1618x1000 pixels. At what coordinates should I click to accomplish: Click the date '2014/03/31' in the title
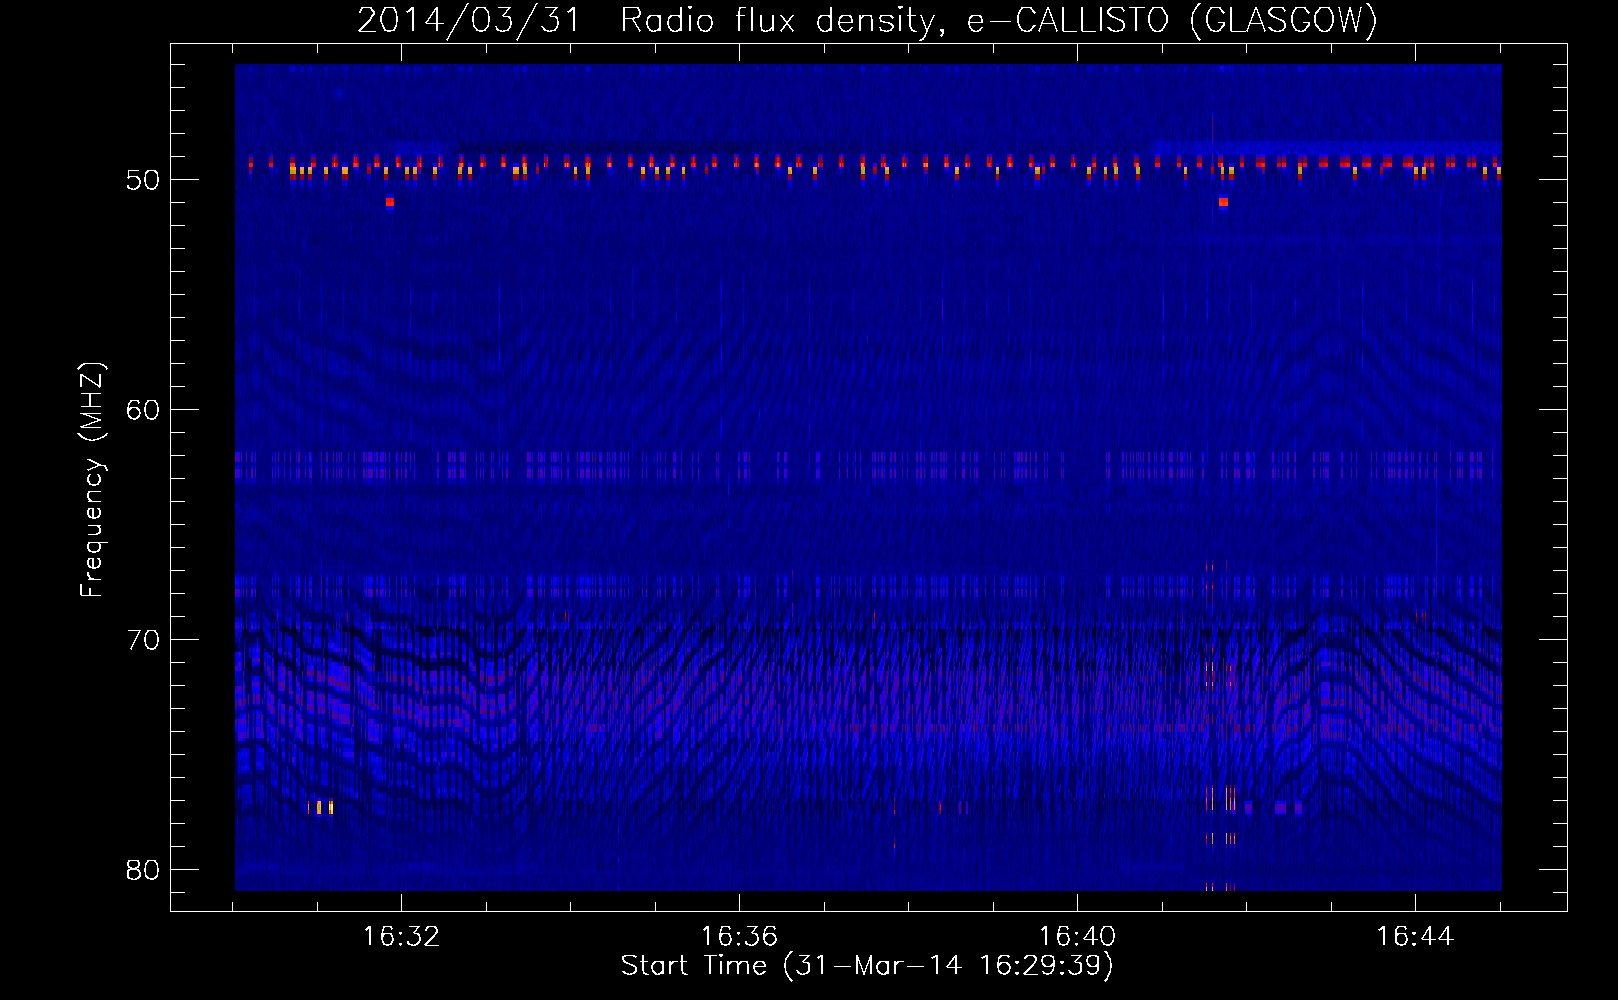coord(470,20)
